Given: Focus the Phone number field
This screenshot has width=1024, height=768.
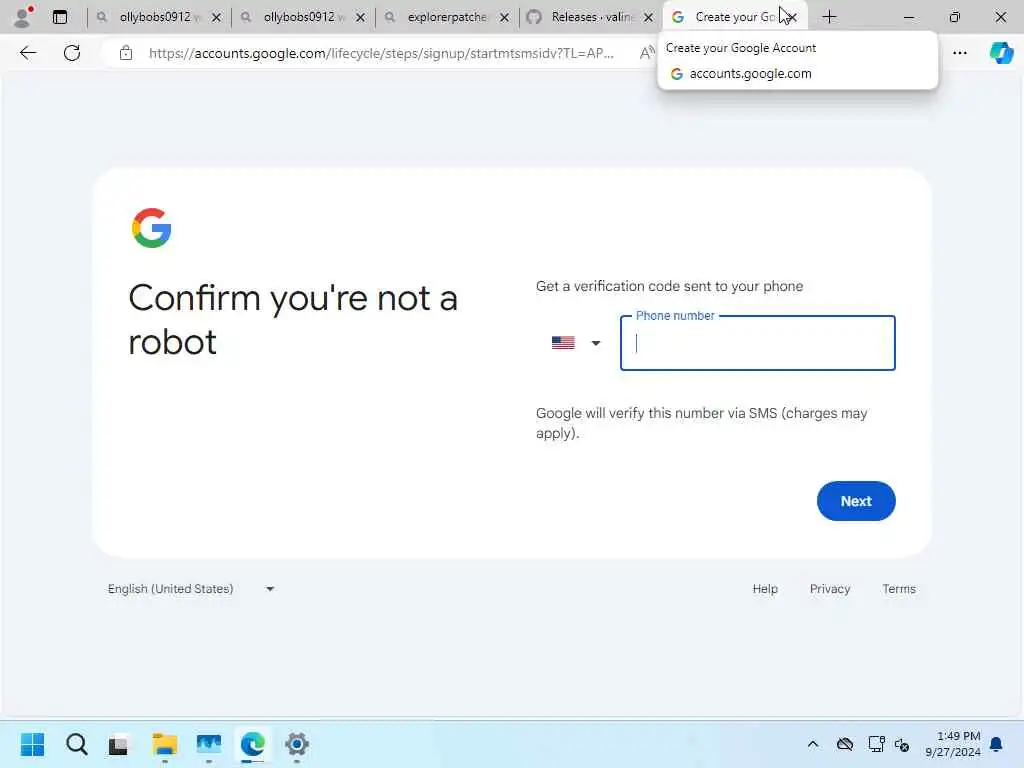Looking at the screenshot, I should pos(758,344).
